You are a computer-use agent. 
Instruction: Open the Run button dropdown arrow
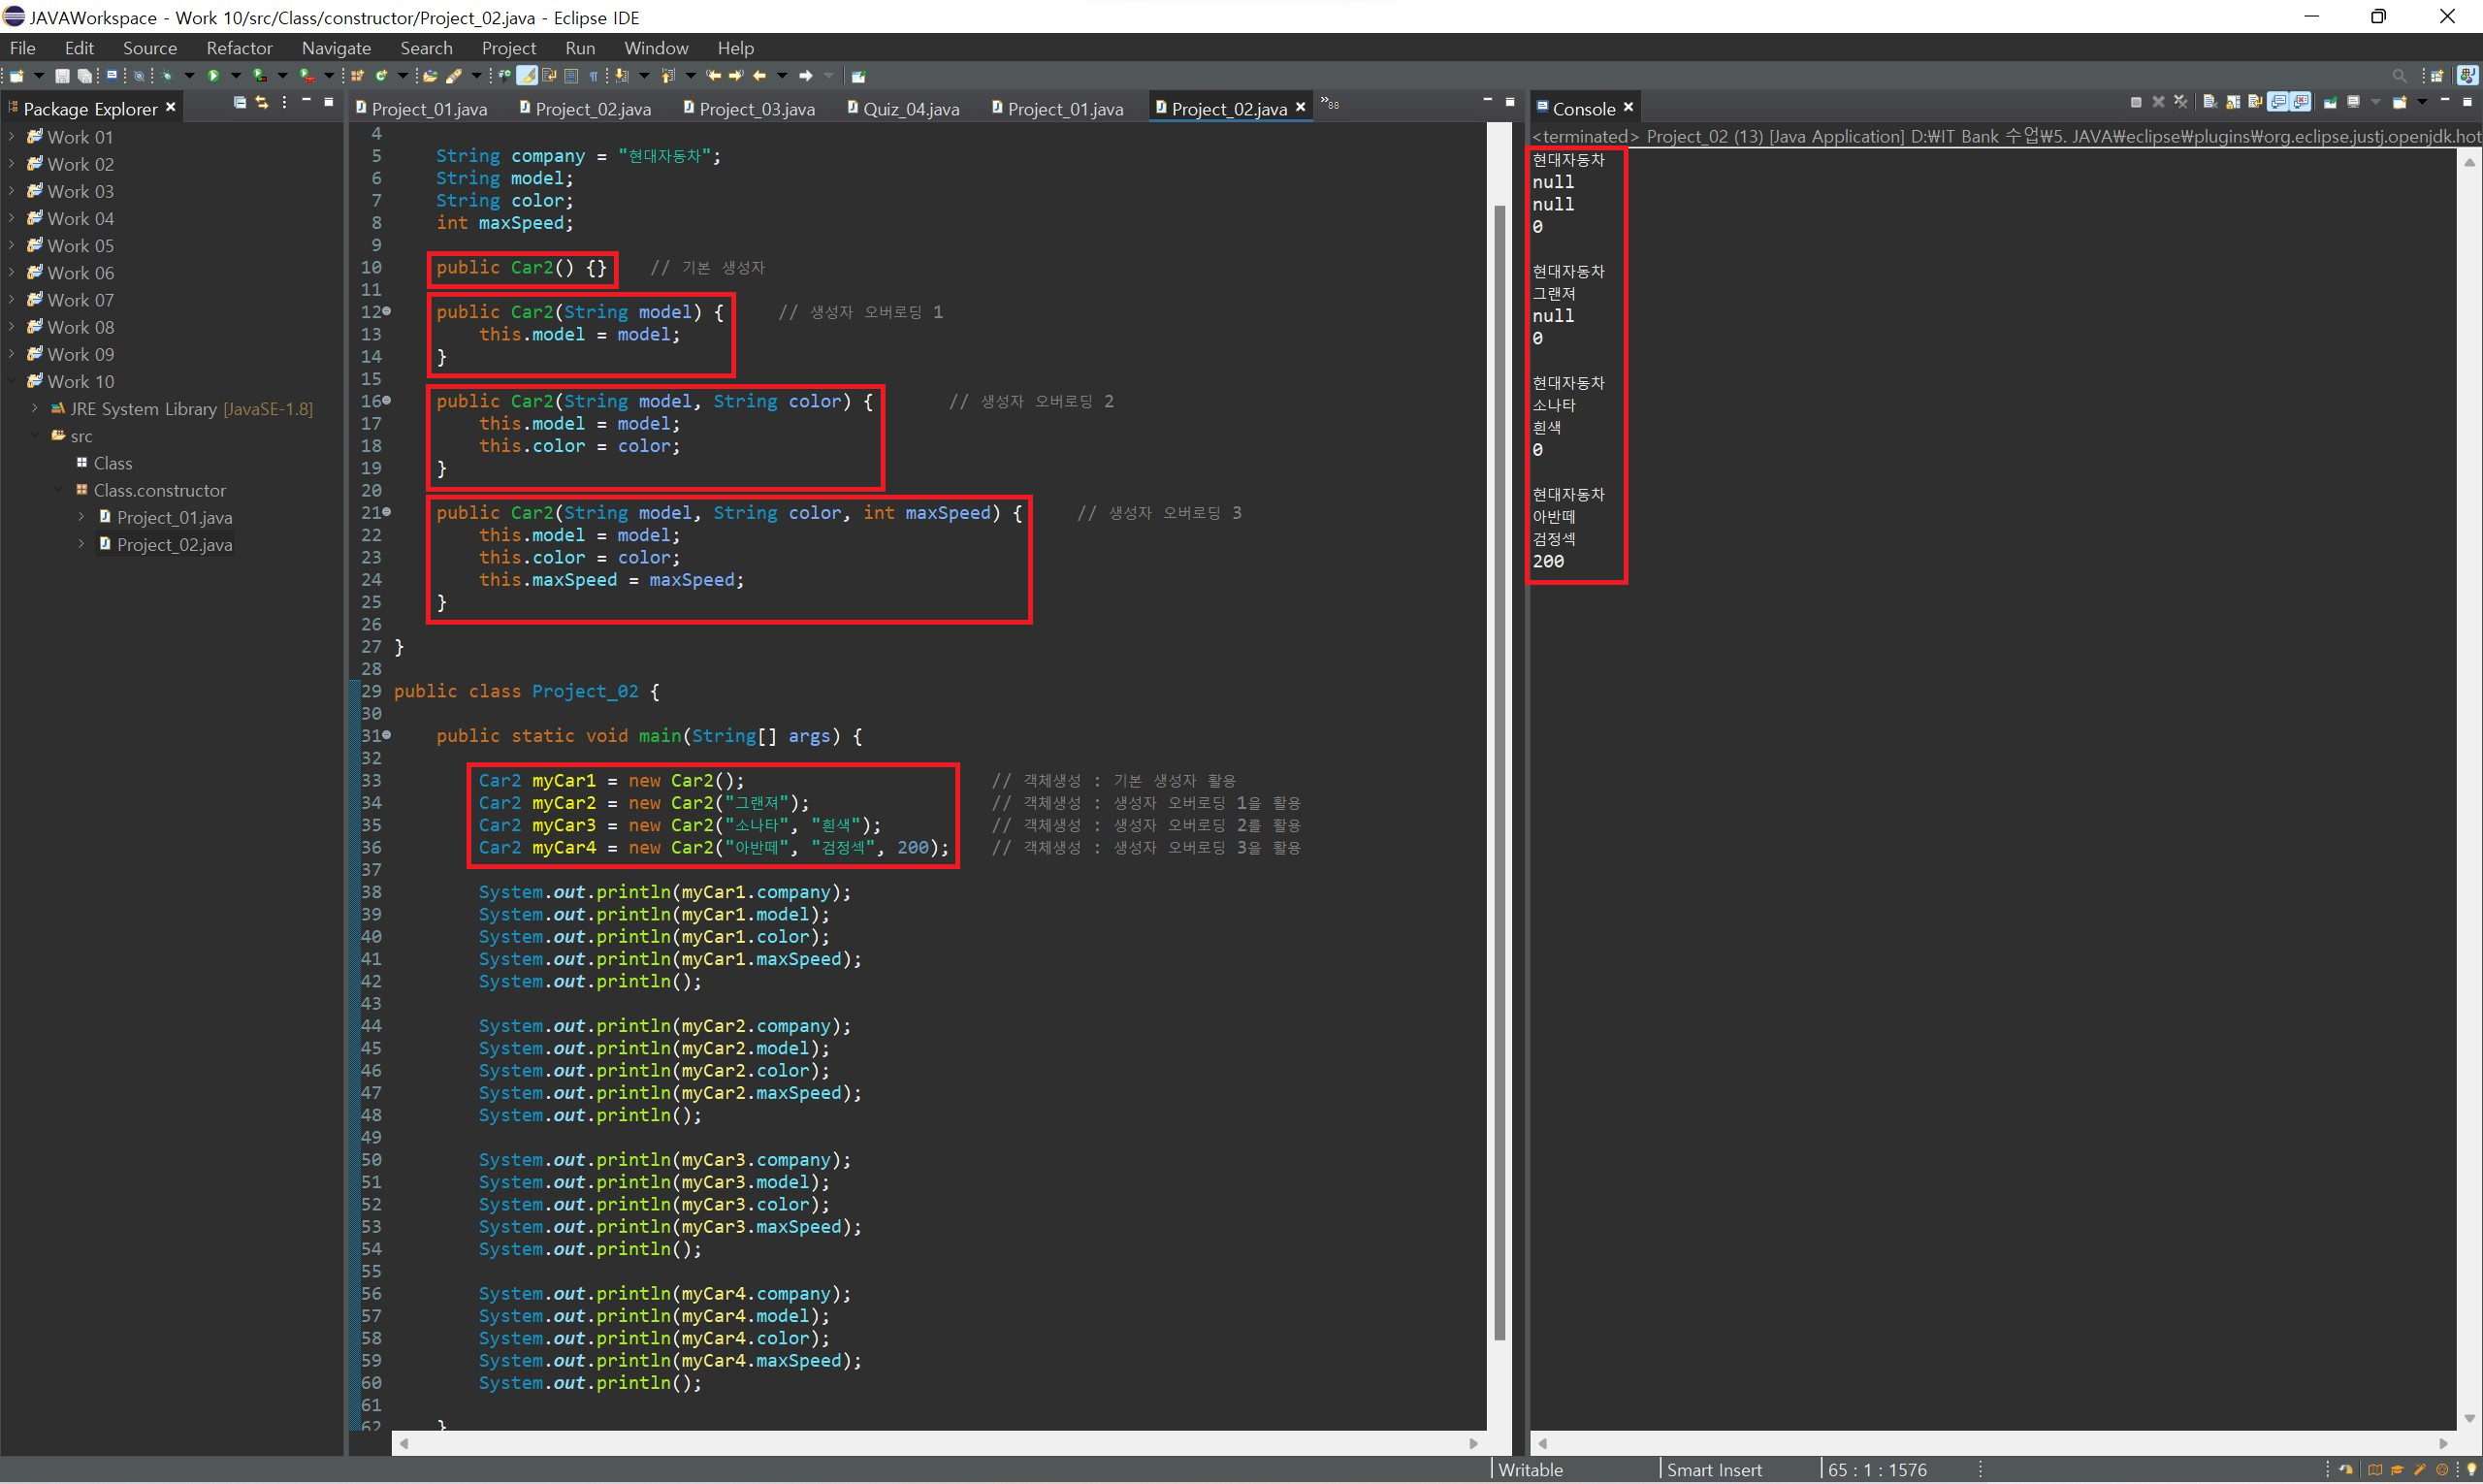pos(236,76)
